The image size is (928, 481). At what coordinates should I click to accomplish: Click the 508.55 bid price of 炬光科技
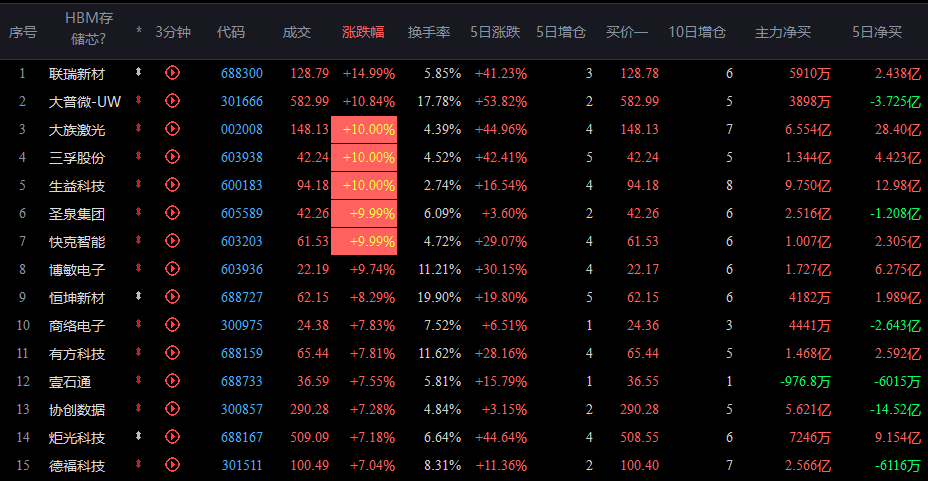pyautogui.click(x=639, y=437)
